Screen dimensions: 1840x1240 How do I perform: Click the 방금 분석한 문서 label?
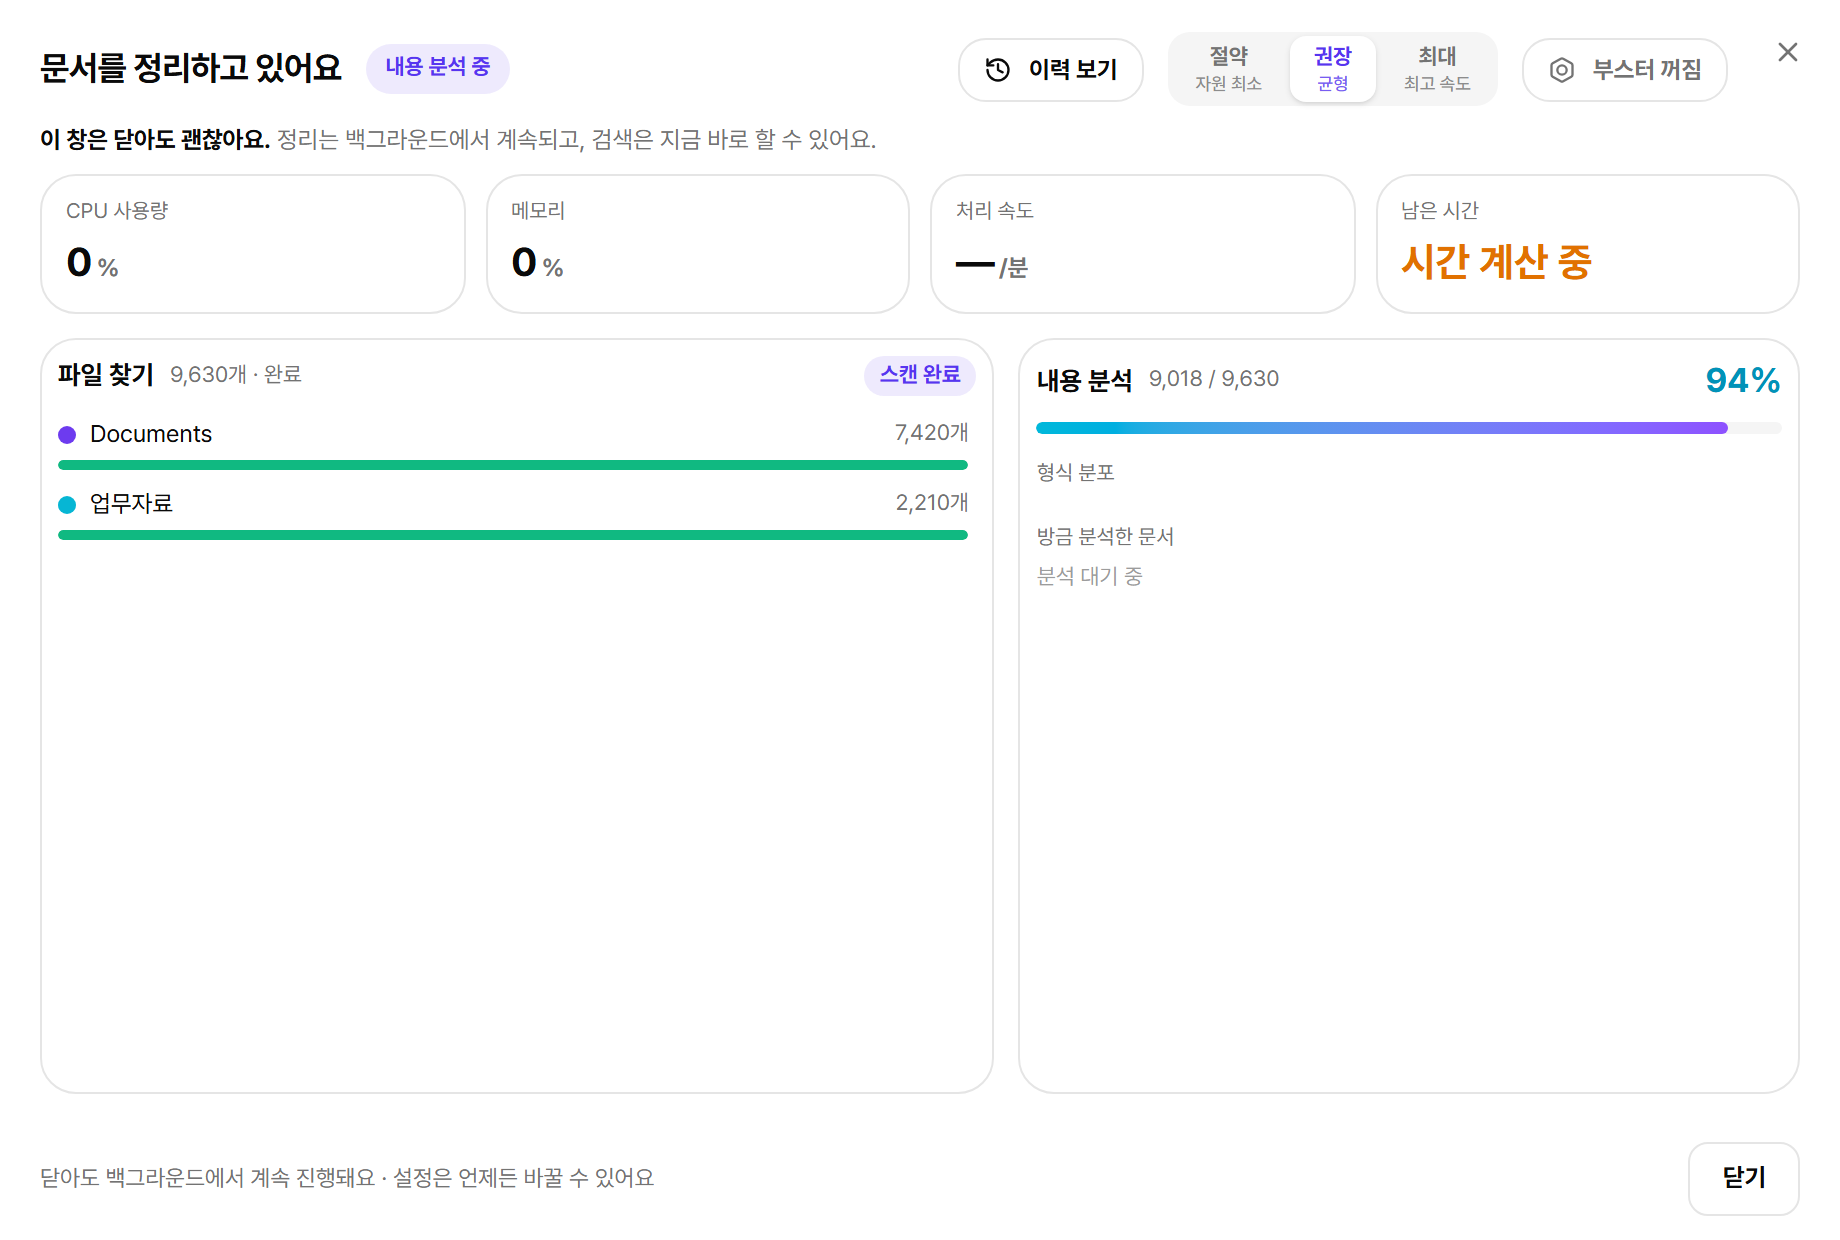[1105, 537]
